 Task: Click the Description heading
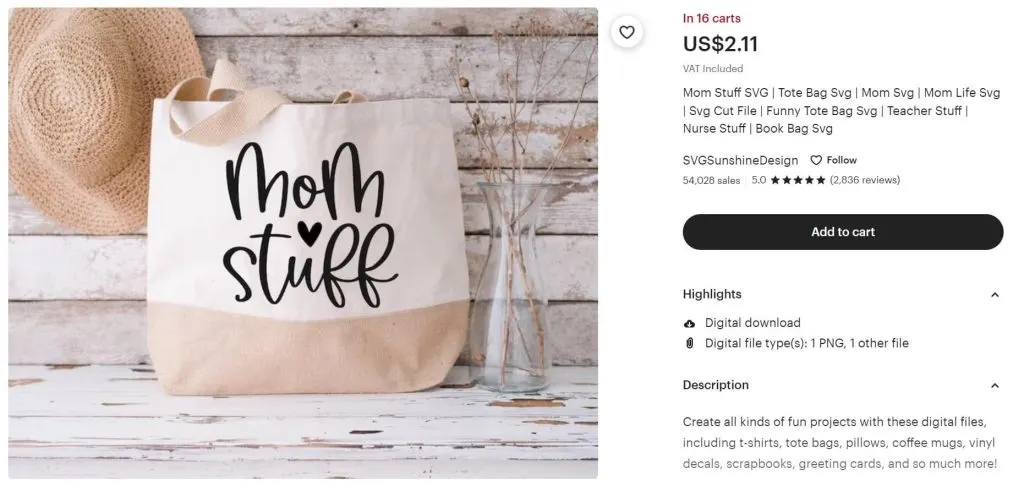pos(715,385)
